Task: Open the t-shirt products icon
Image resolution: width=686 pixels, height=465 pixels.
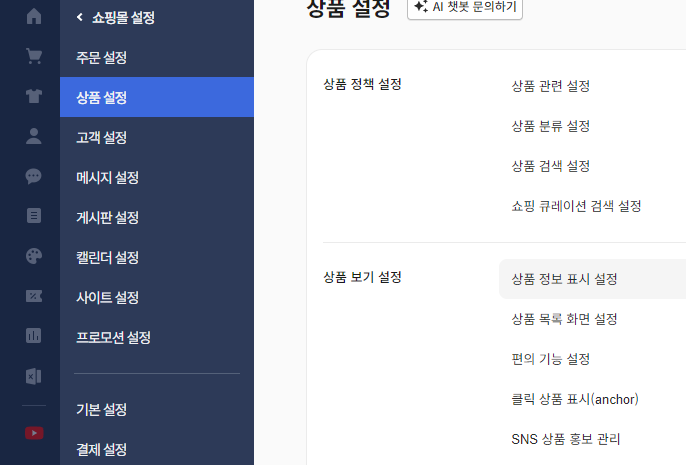Action: (x=34, y=96)
